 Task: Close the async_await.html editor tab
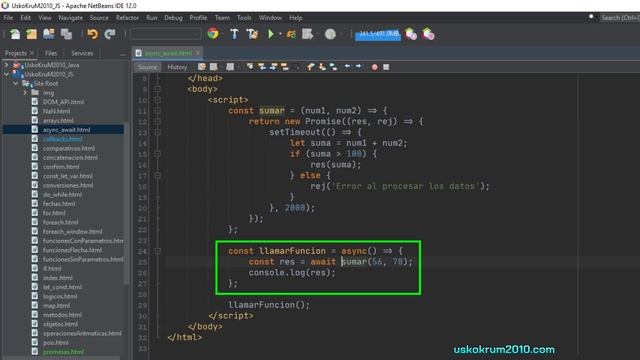coord(198,53)
